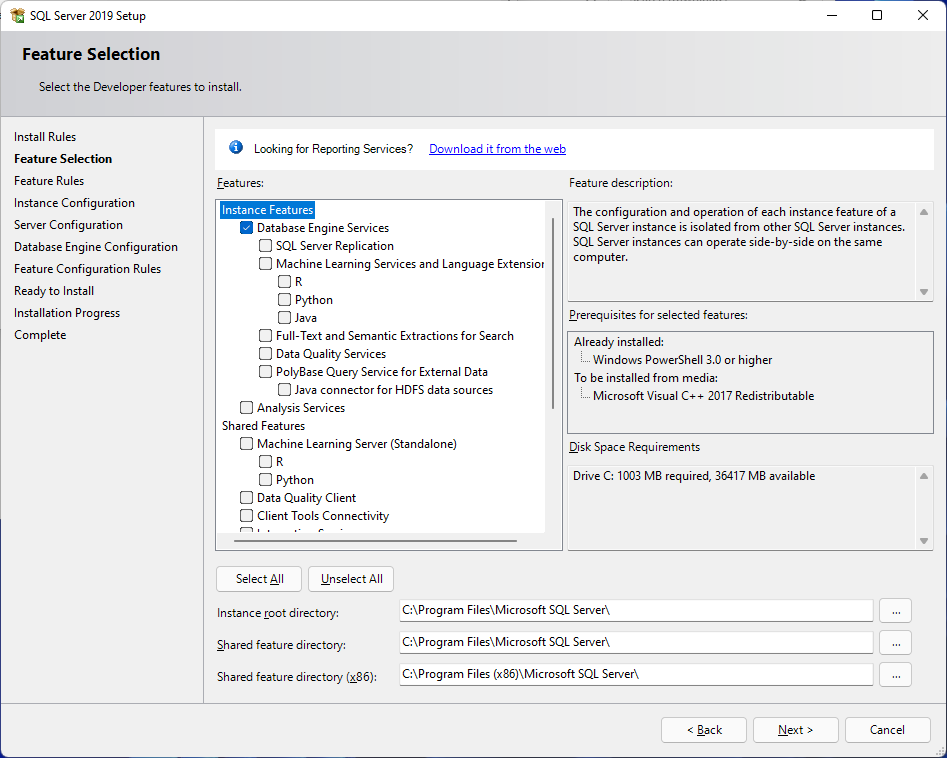This screenshot has height=758, width=947.
Task: Tick Python under Machine Learning Server (Standalone)
Action: (x=265, y=480)
